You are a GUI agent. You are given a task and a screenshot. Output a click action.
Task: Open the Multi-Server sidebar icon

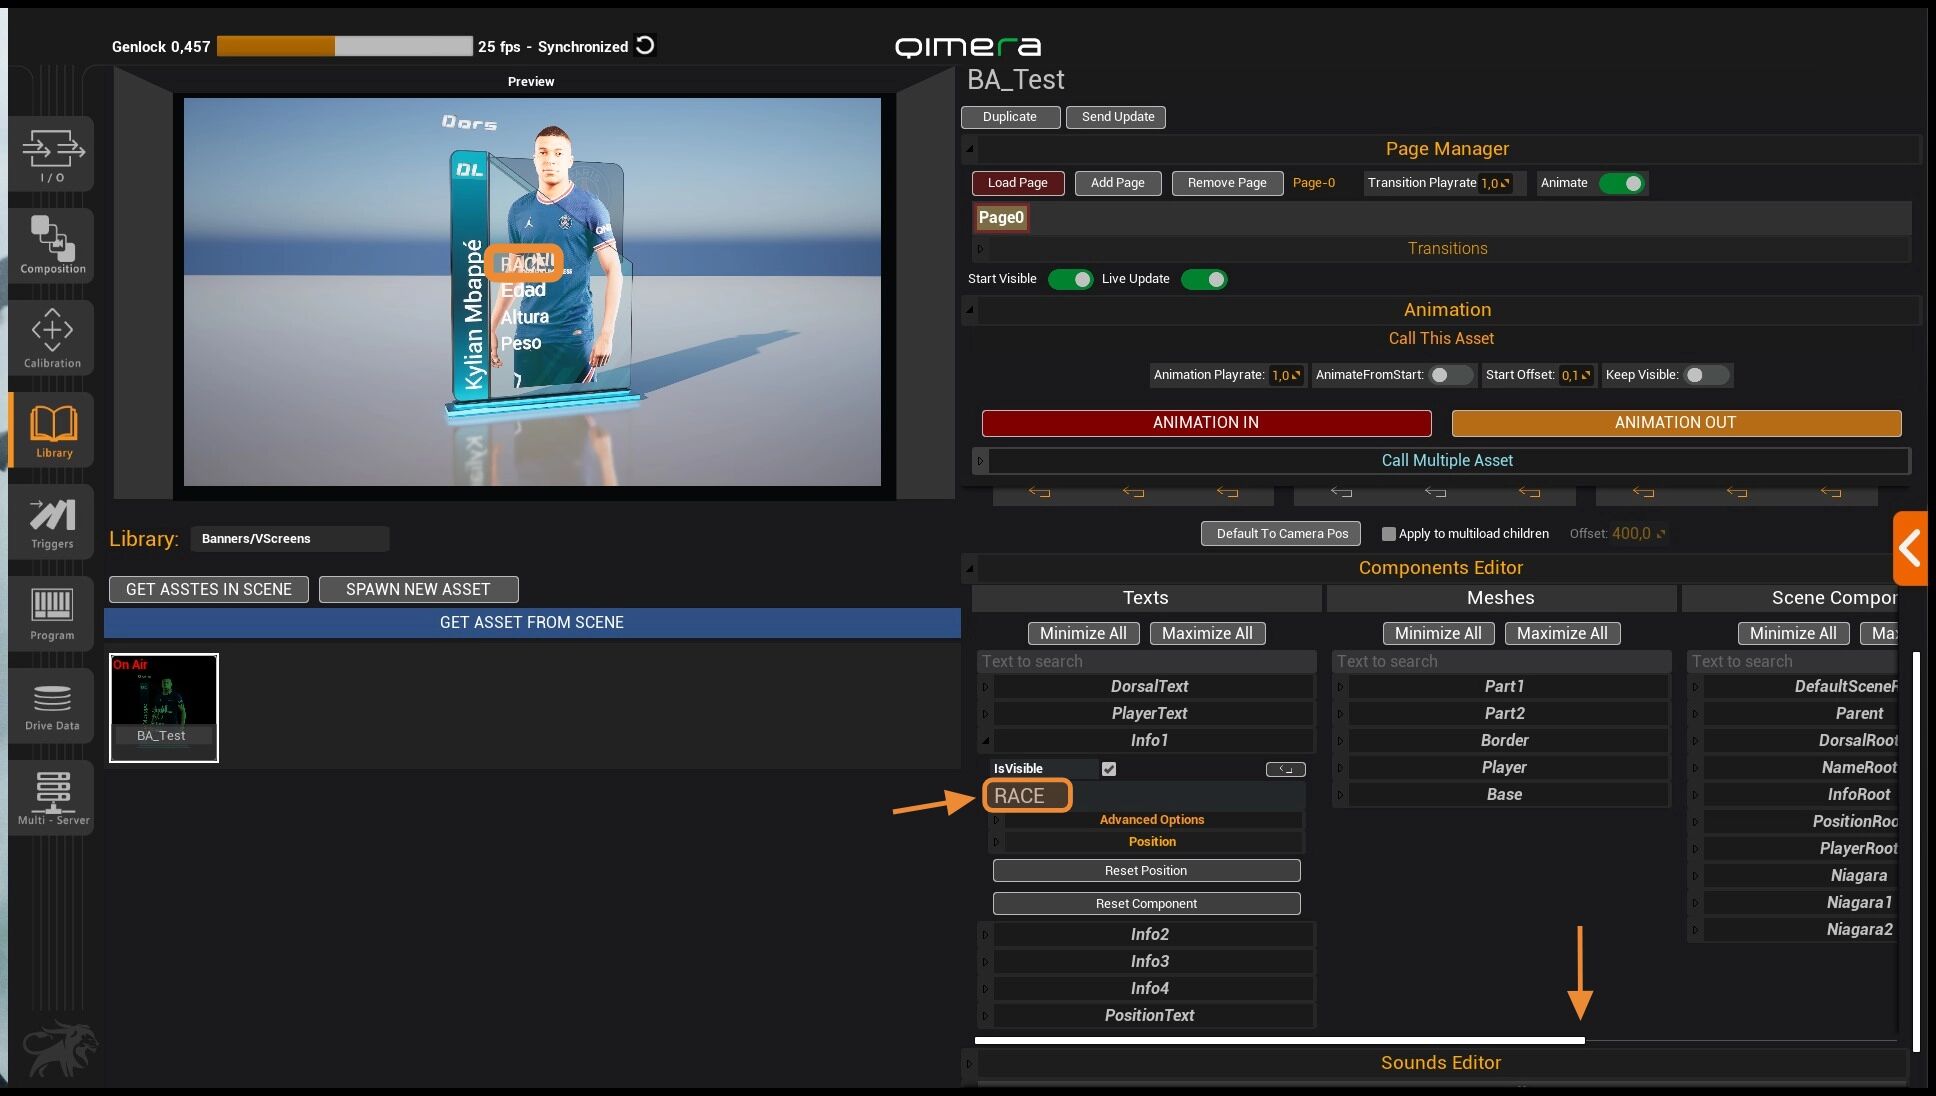point(52,797)
